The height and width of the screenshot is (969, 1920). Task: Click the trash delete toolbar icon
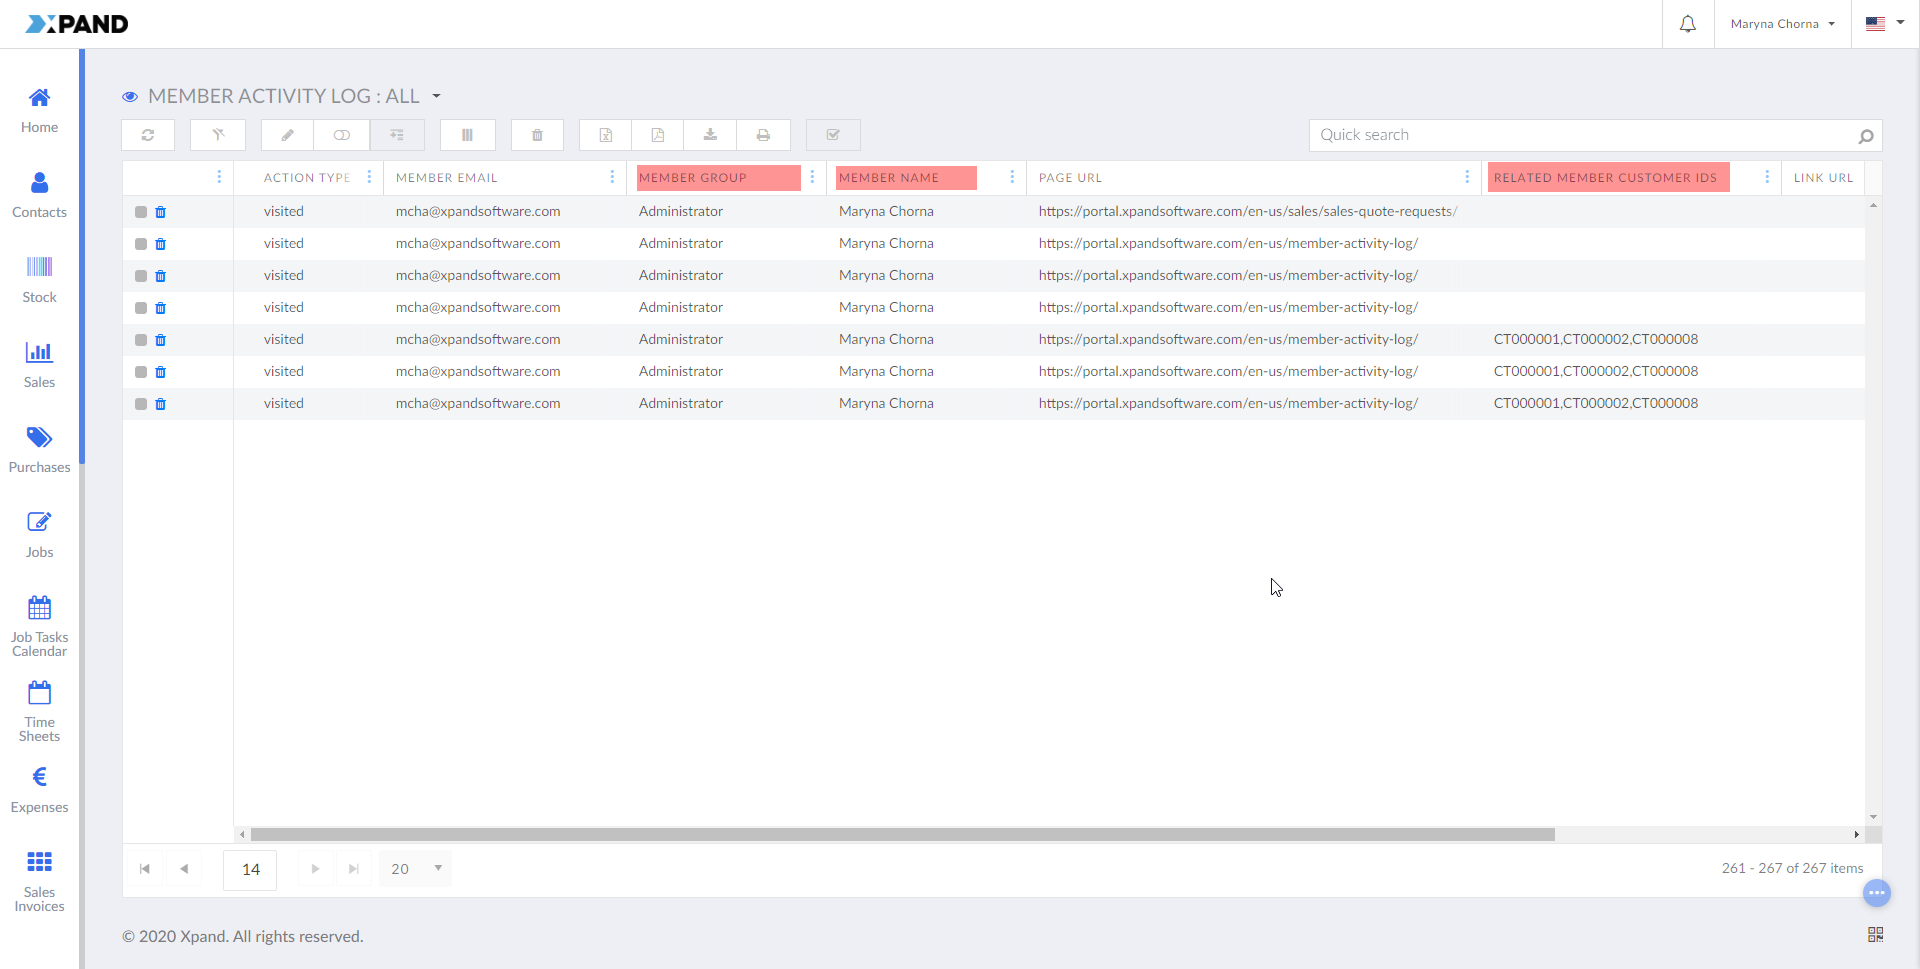[x=537, y=135]
